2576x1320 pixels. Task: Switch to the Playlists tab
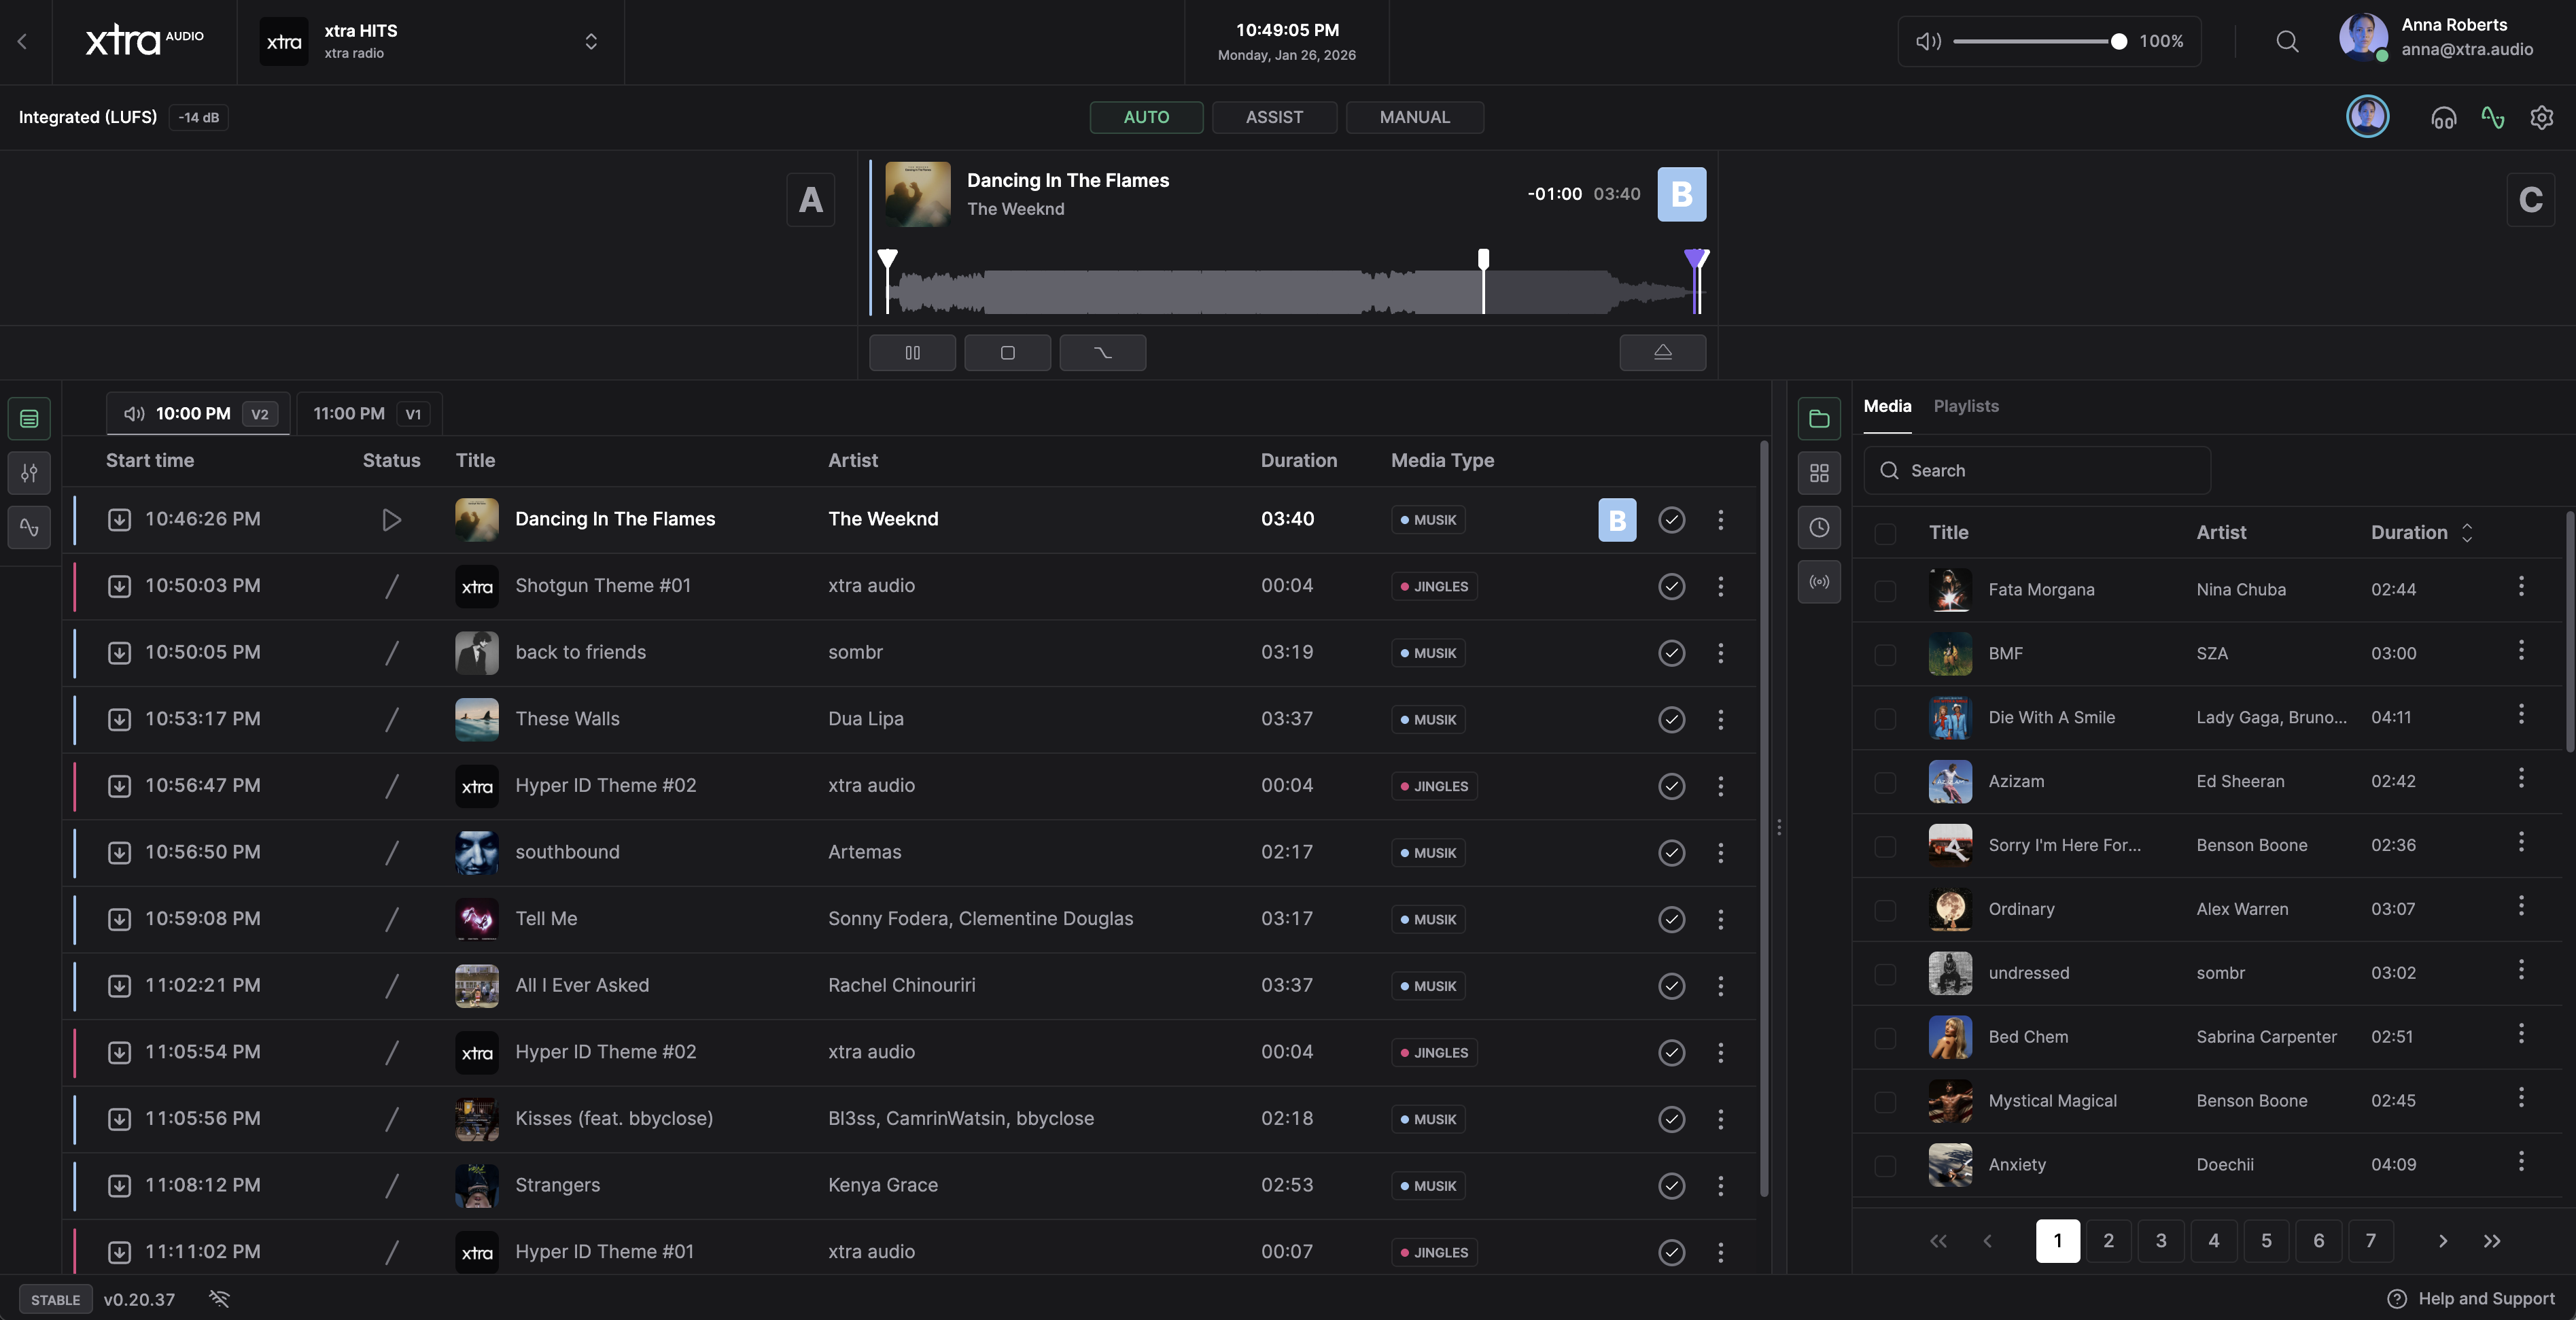[x=1965, y=406]
